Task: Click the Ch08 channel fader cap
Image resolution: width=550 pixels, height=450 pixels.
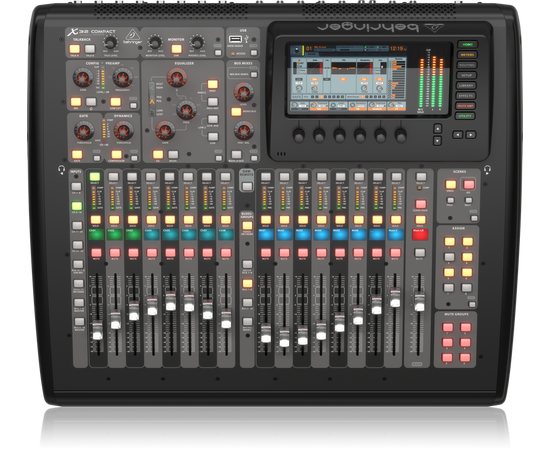Action: pos(226,319)
